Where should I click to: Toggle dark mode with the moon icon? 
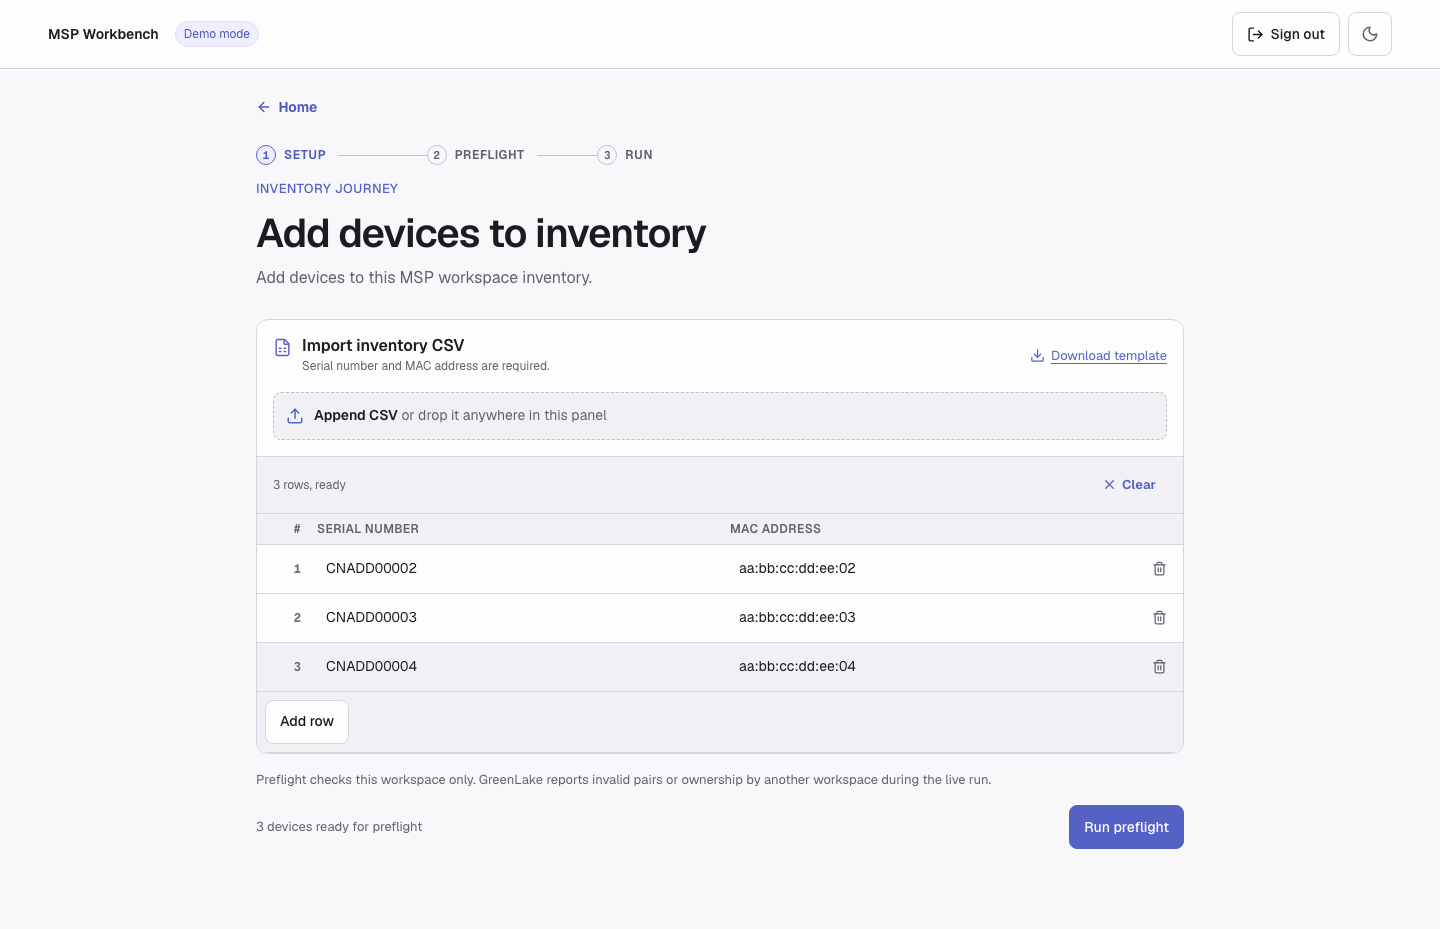point(1370,34)
